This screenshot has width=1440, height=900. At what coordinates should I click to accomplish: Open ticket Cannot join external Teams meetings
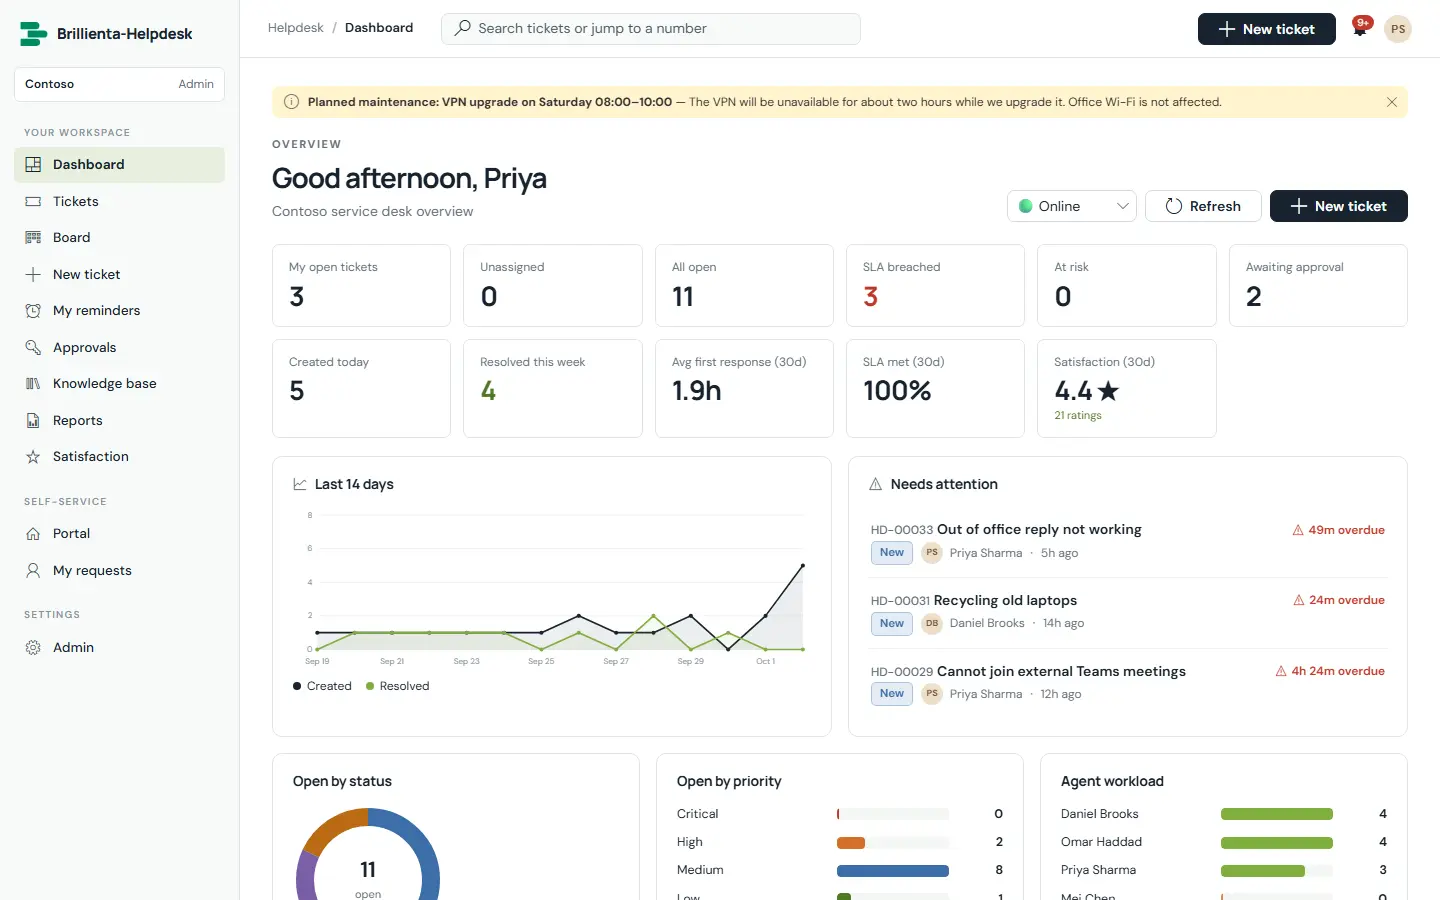point(1061,672)
